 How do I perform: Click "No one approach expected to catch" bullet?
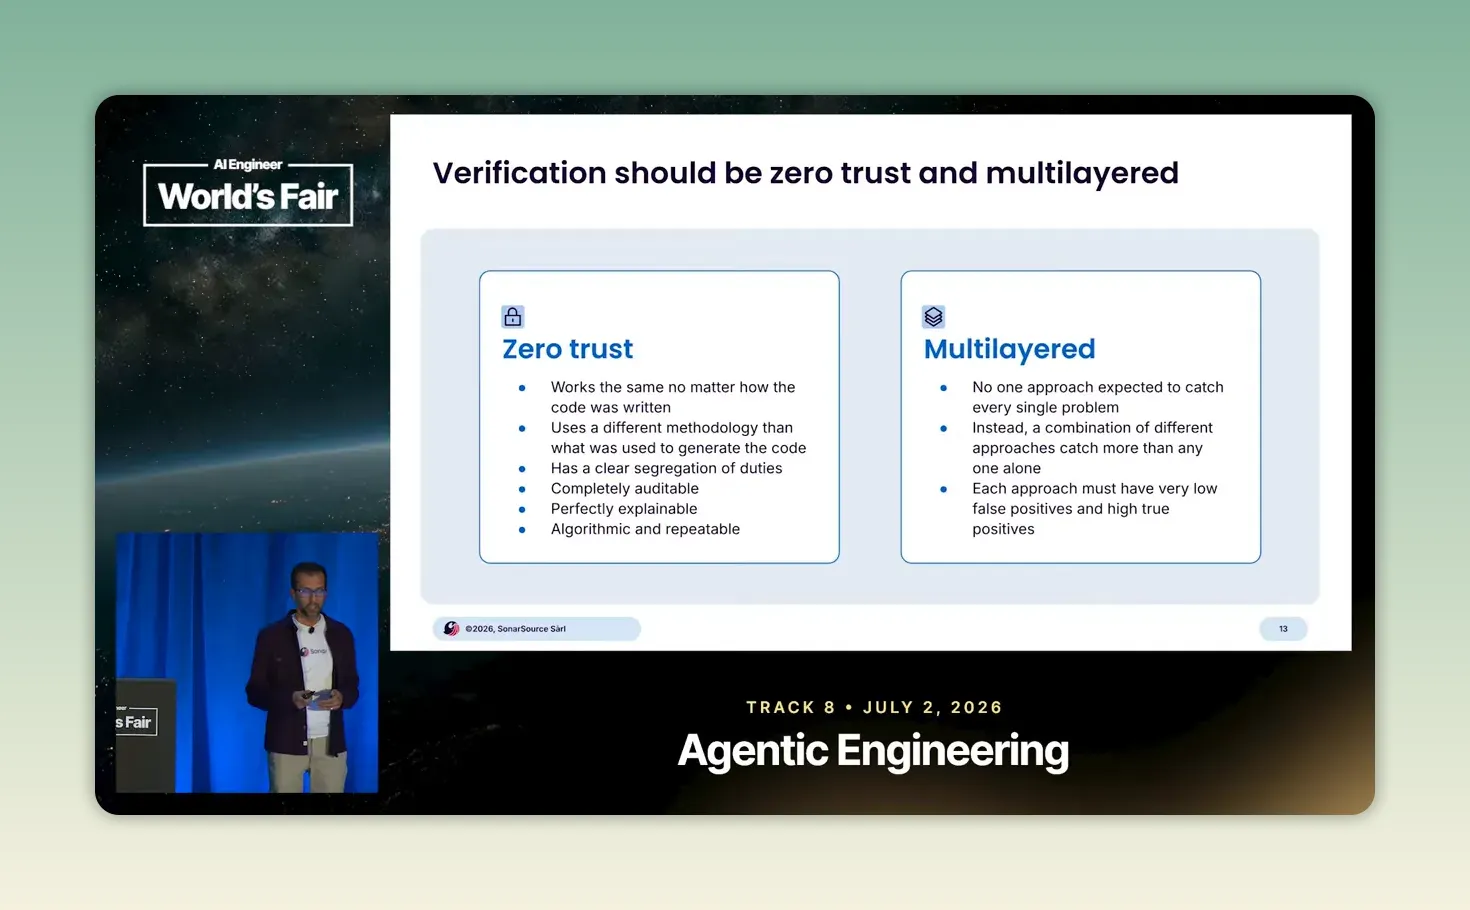click(1097, 397)
